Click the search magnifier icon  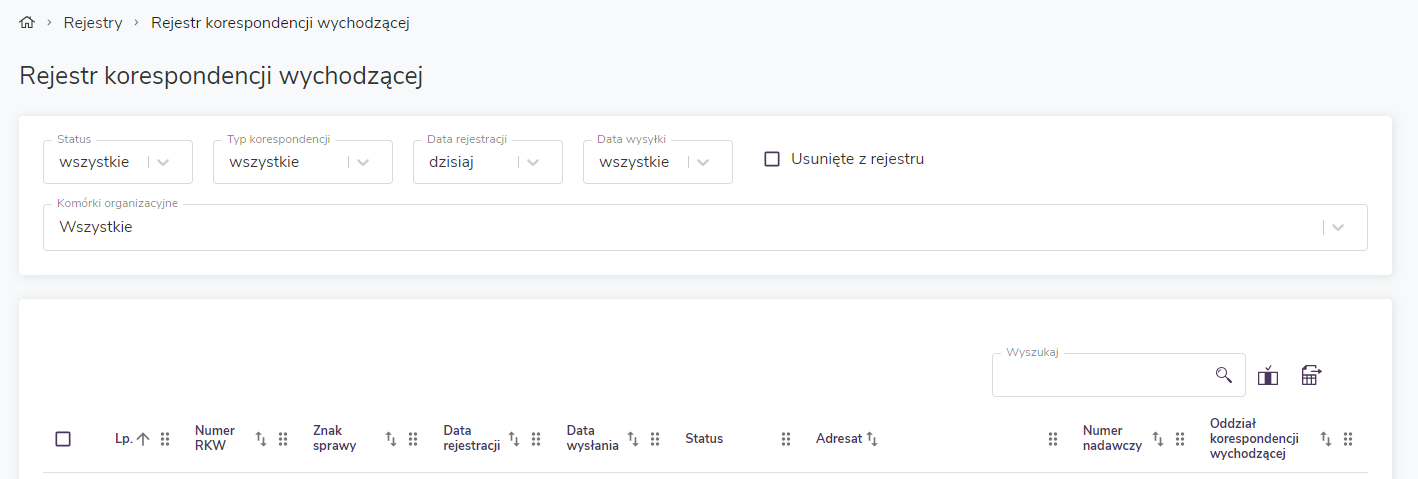1224,375
